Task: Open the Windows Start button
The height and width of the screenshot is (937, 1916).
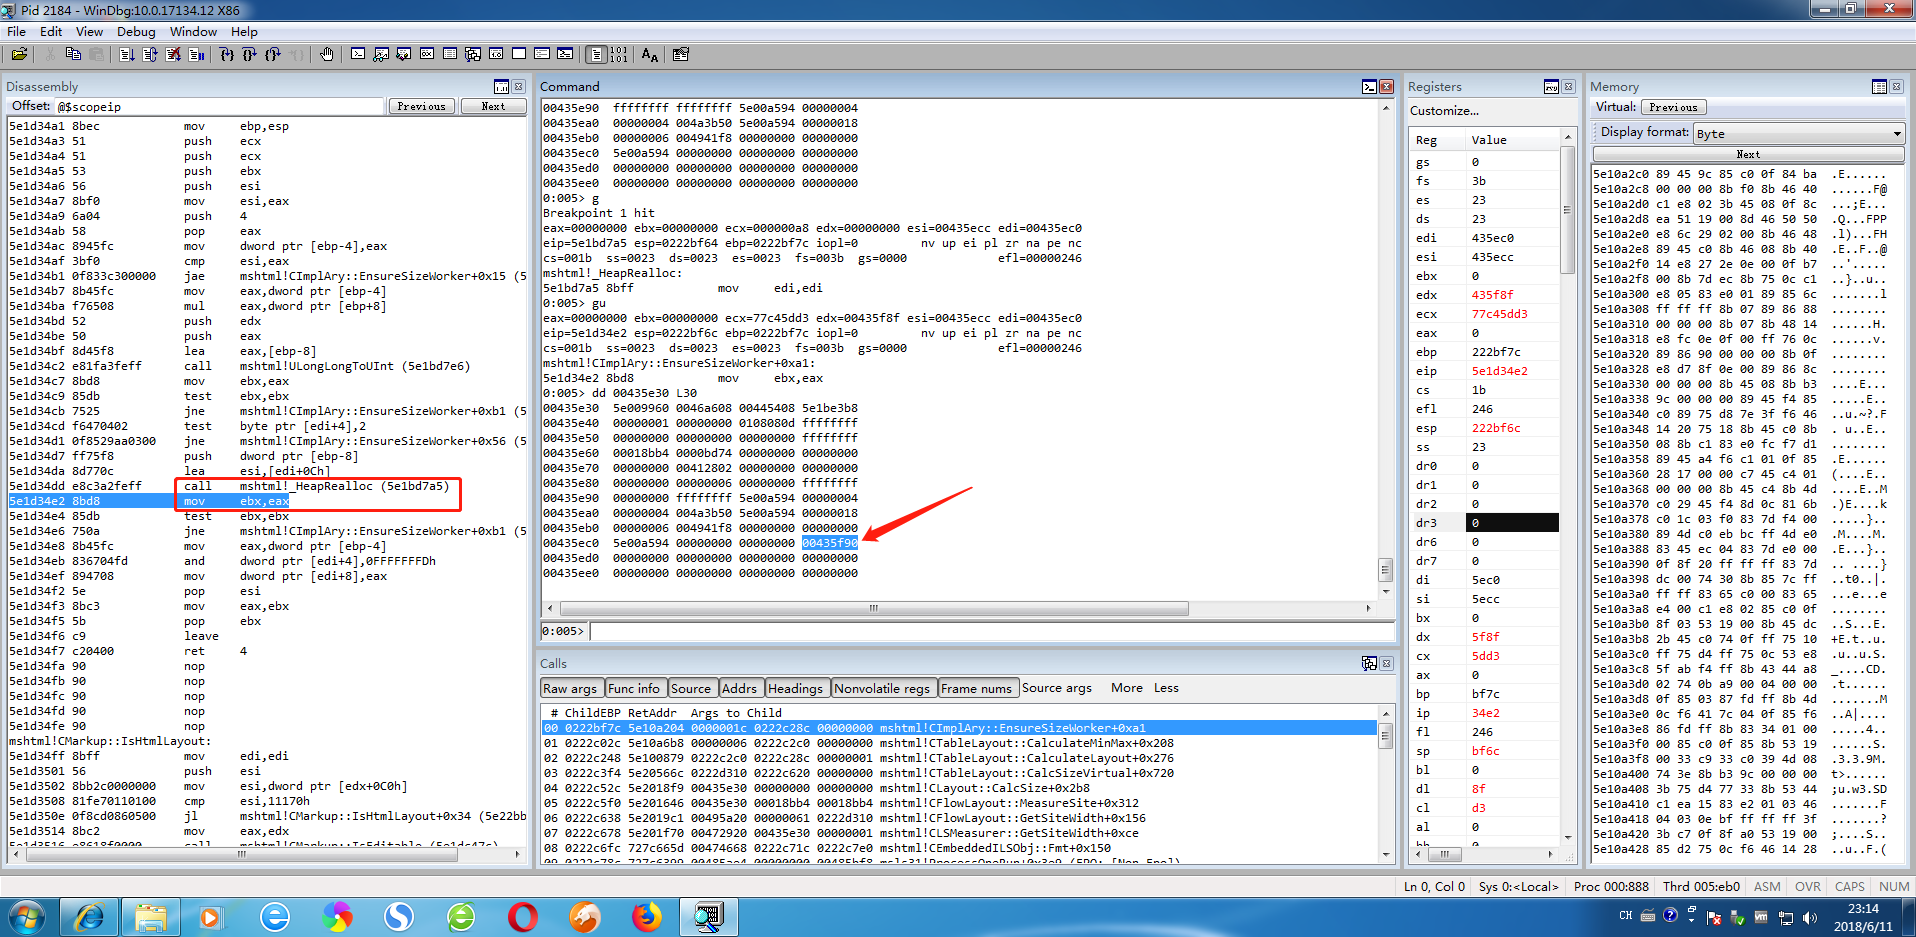Action: click(x=27, y=916)
